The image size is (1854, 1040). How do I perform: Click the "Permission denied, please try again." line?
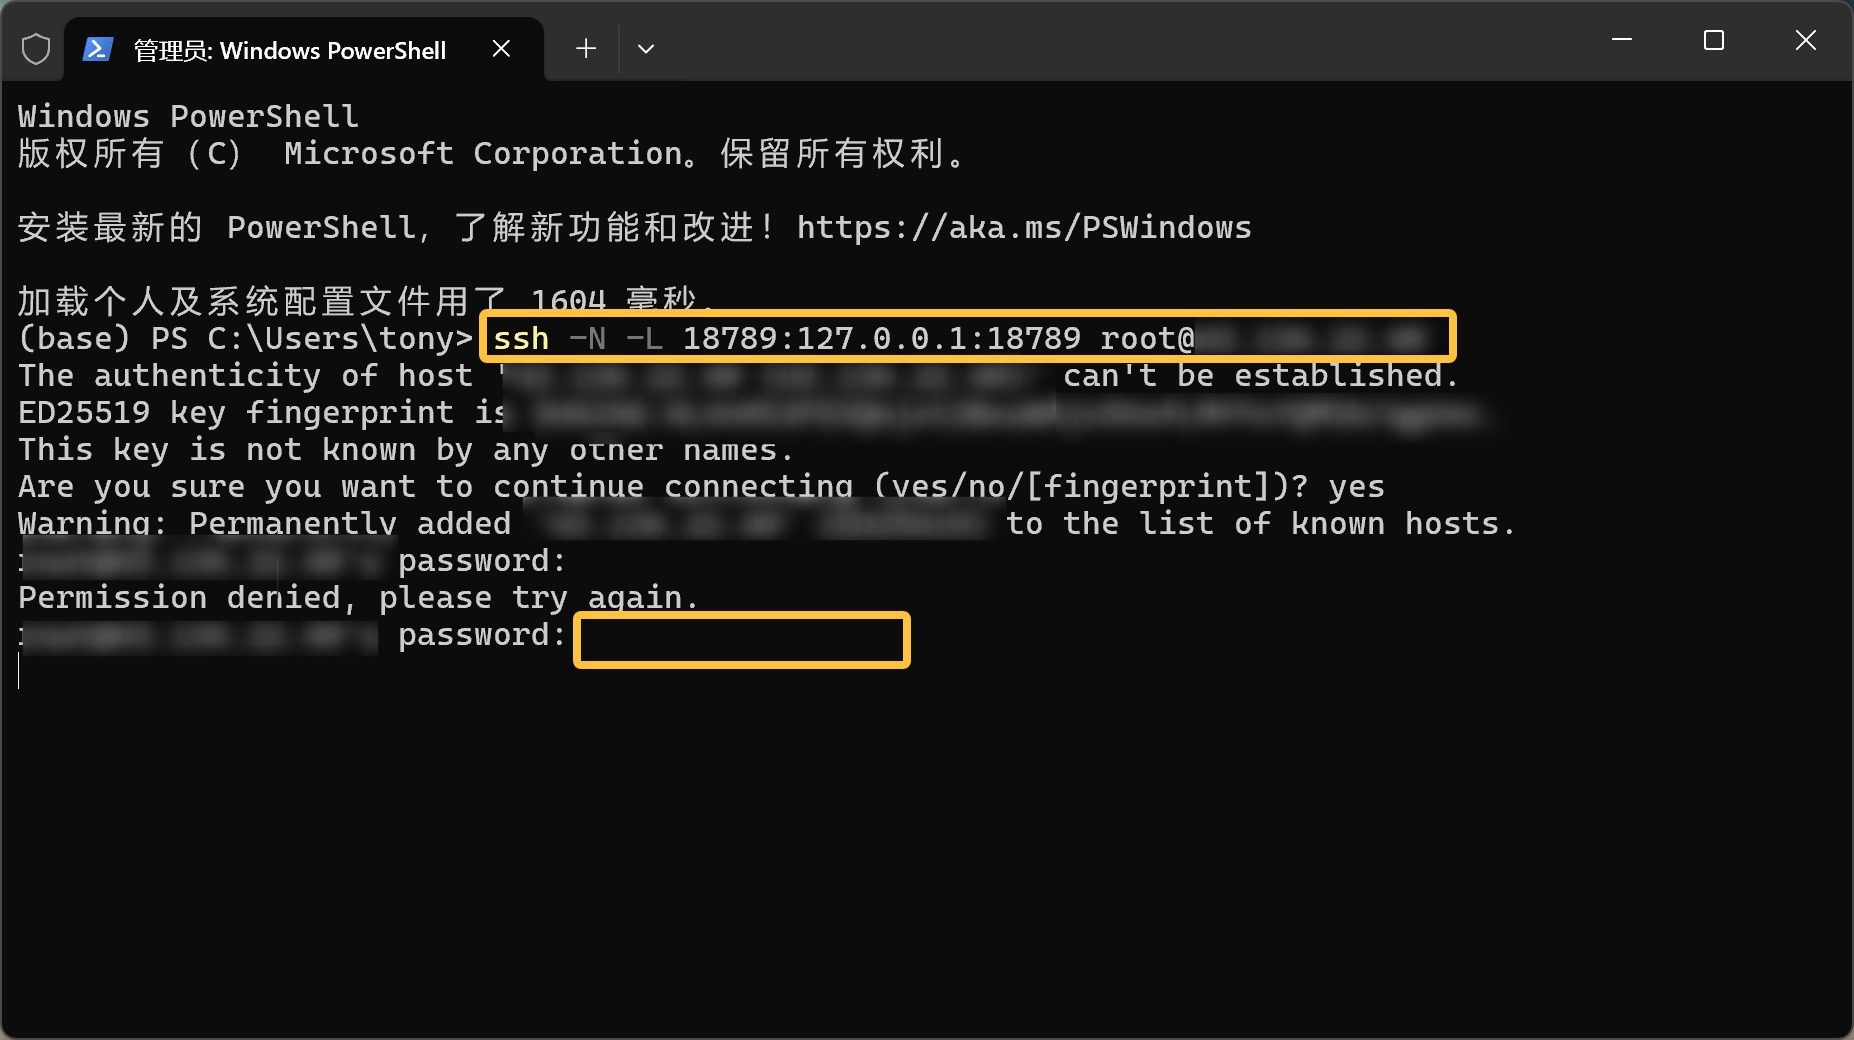tap(357, 598)
